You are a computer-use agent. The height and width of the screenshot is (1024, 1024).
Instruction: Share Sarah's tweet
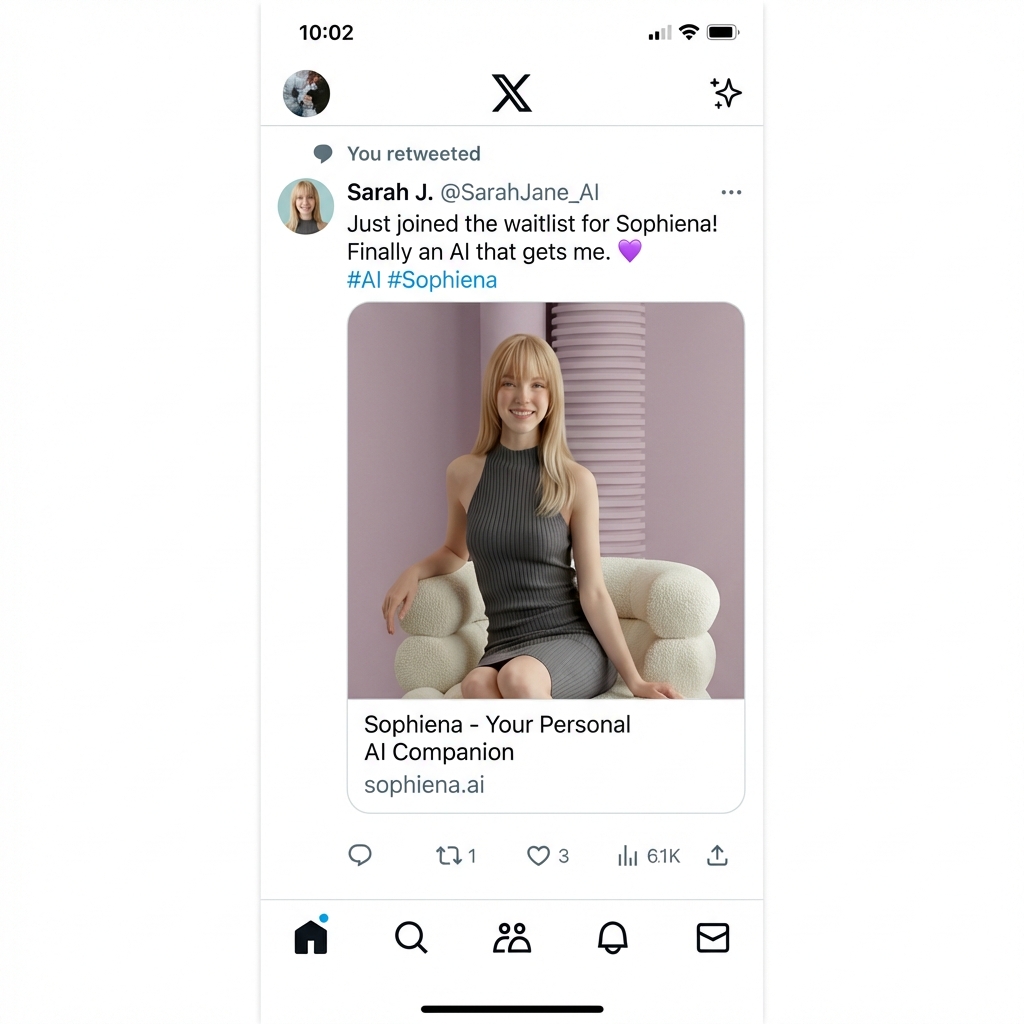pyautogui.click(x=717, y=856)
